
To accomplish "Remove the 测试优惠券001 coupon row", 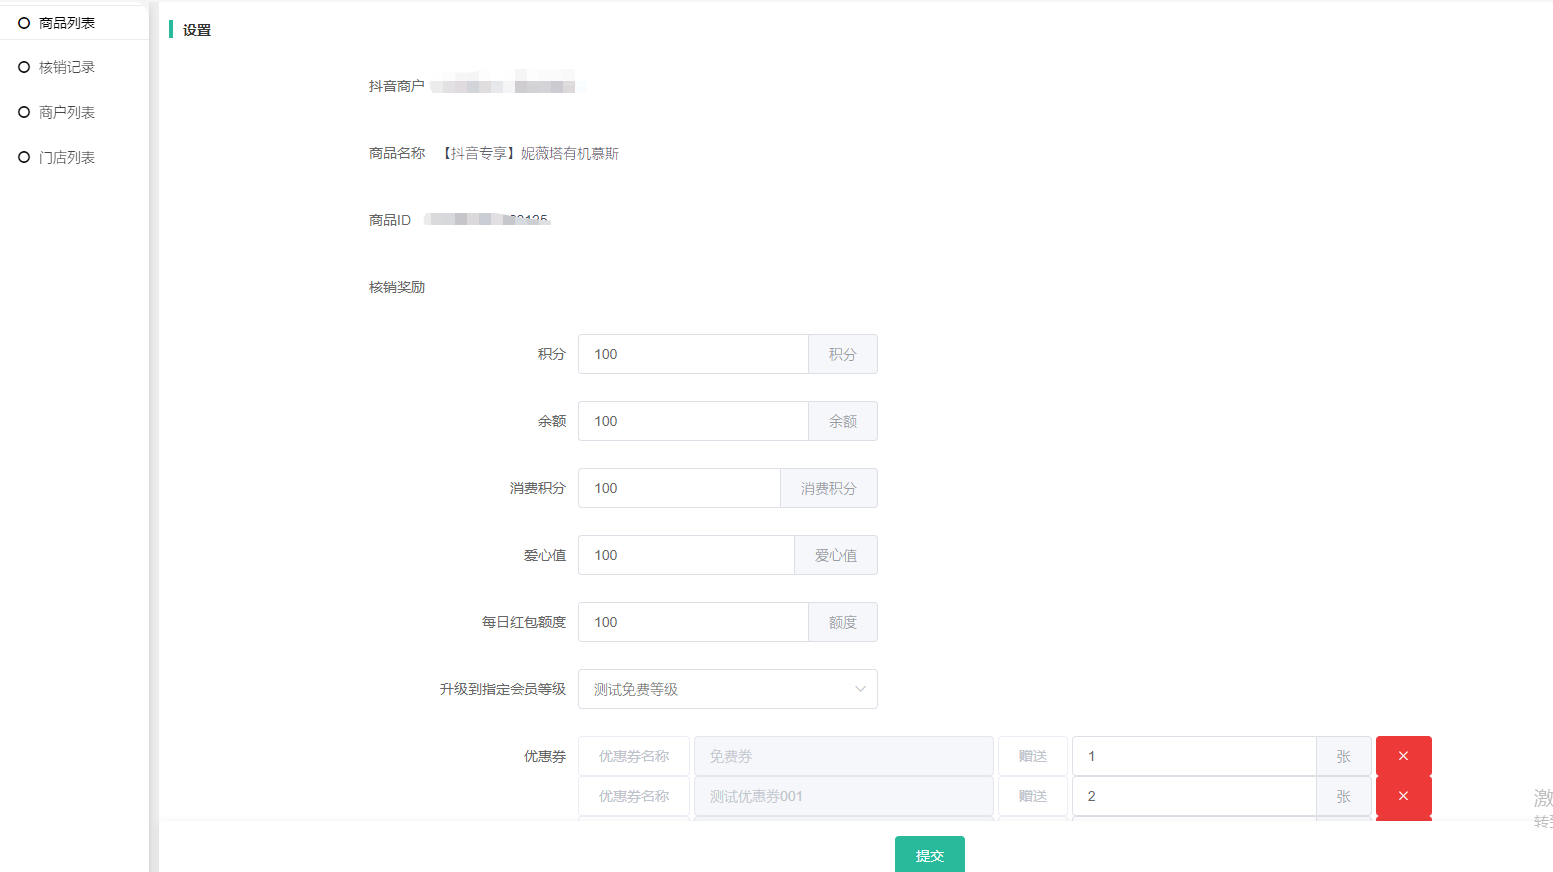I will coord(1403,796).
